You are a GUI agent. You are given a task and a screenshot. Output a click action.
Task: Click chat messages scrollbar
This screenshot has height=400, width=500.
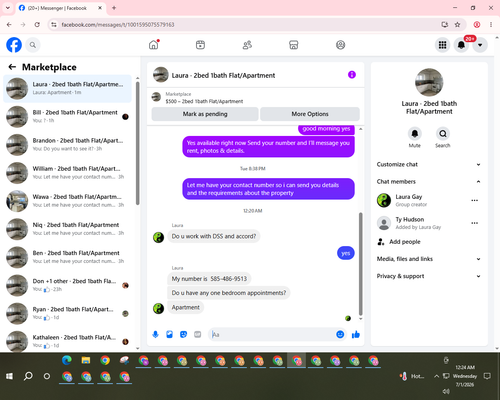point(360,264)
